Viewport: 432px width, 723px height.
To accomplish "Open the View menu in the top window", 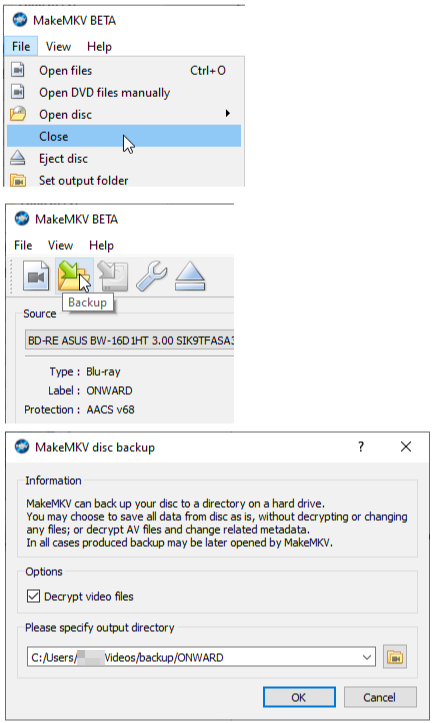I will coord(59,47).
